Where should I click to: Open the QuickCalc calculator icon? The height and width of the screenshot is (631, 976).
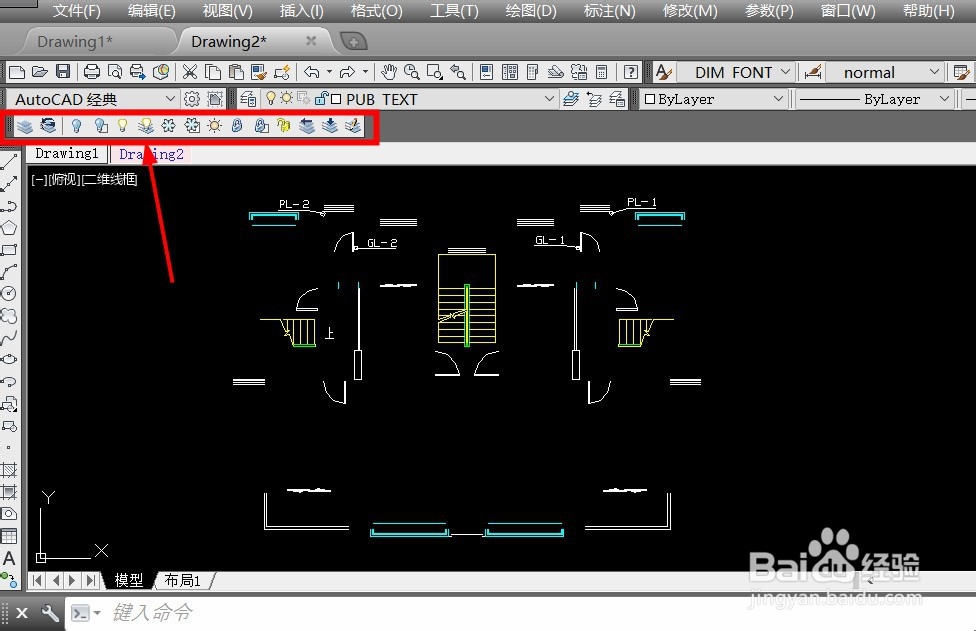pos(601,72)
